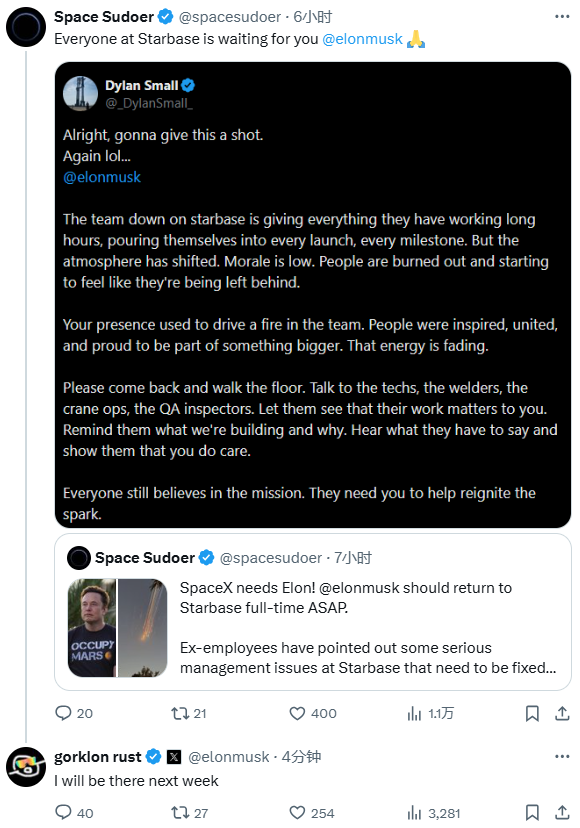The width and height of the screenshot is (580, 828).
Task: Repost Space Sudoer's post with 21 reposts
Action: [189, 713]
